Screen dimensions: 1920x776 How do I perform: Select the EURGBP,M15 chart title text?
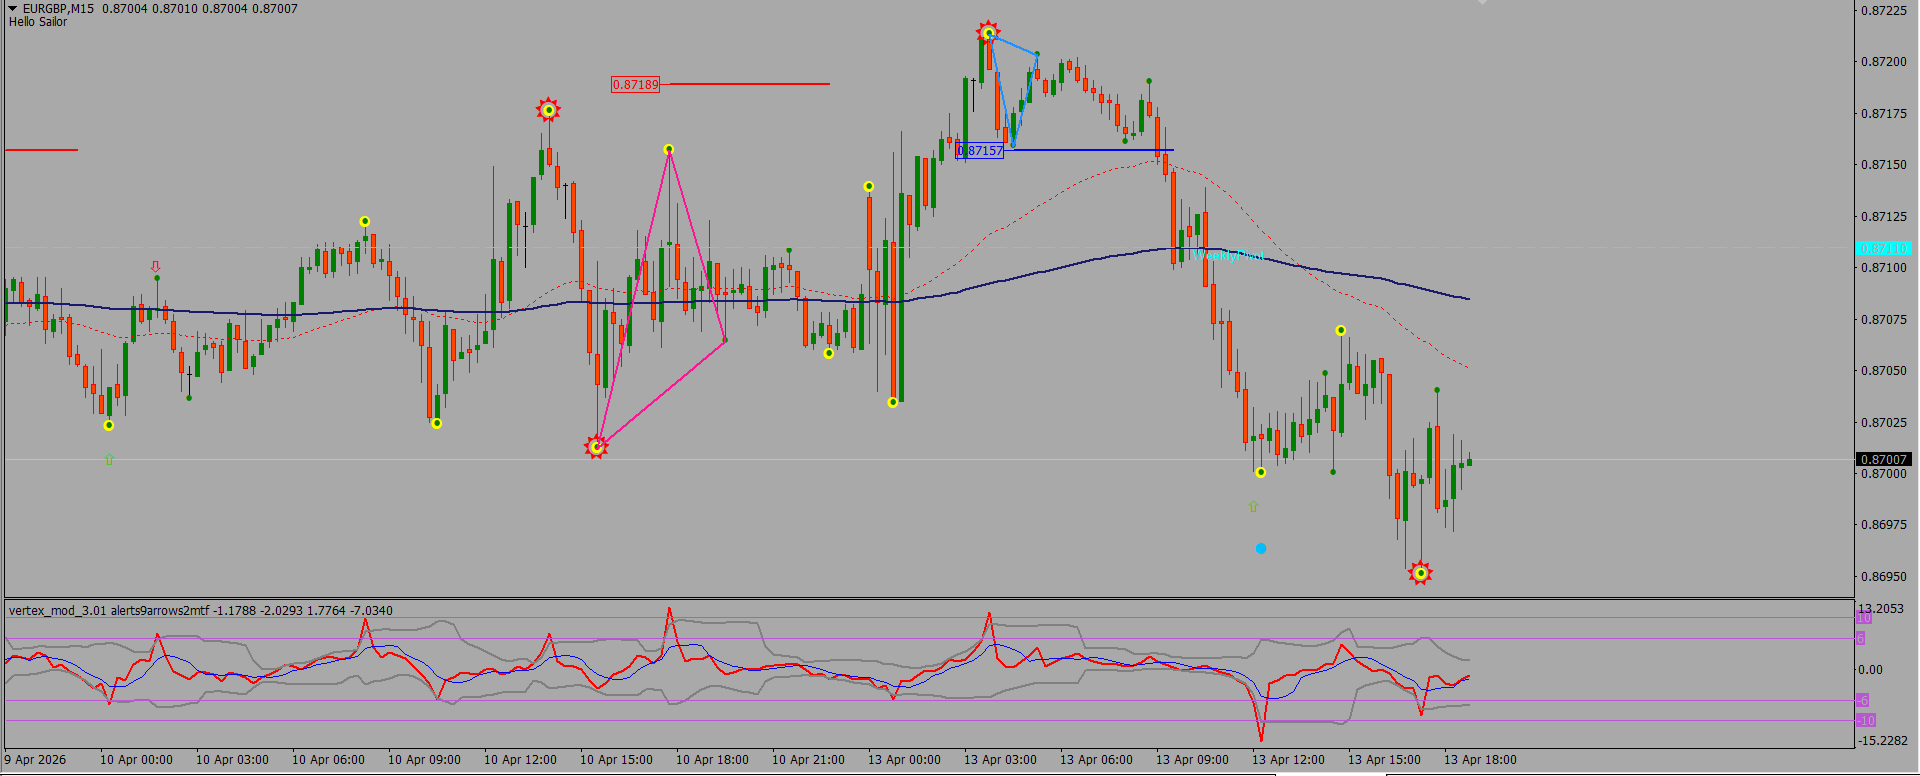click(x=59, y=9)
